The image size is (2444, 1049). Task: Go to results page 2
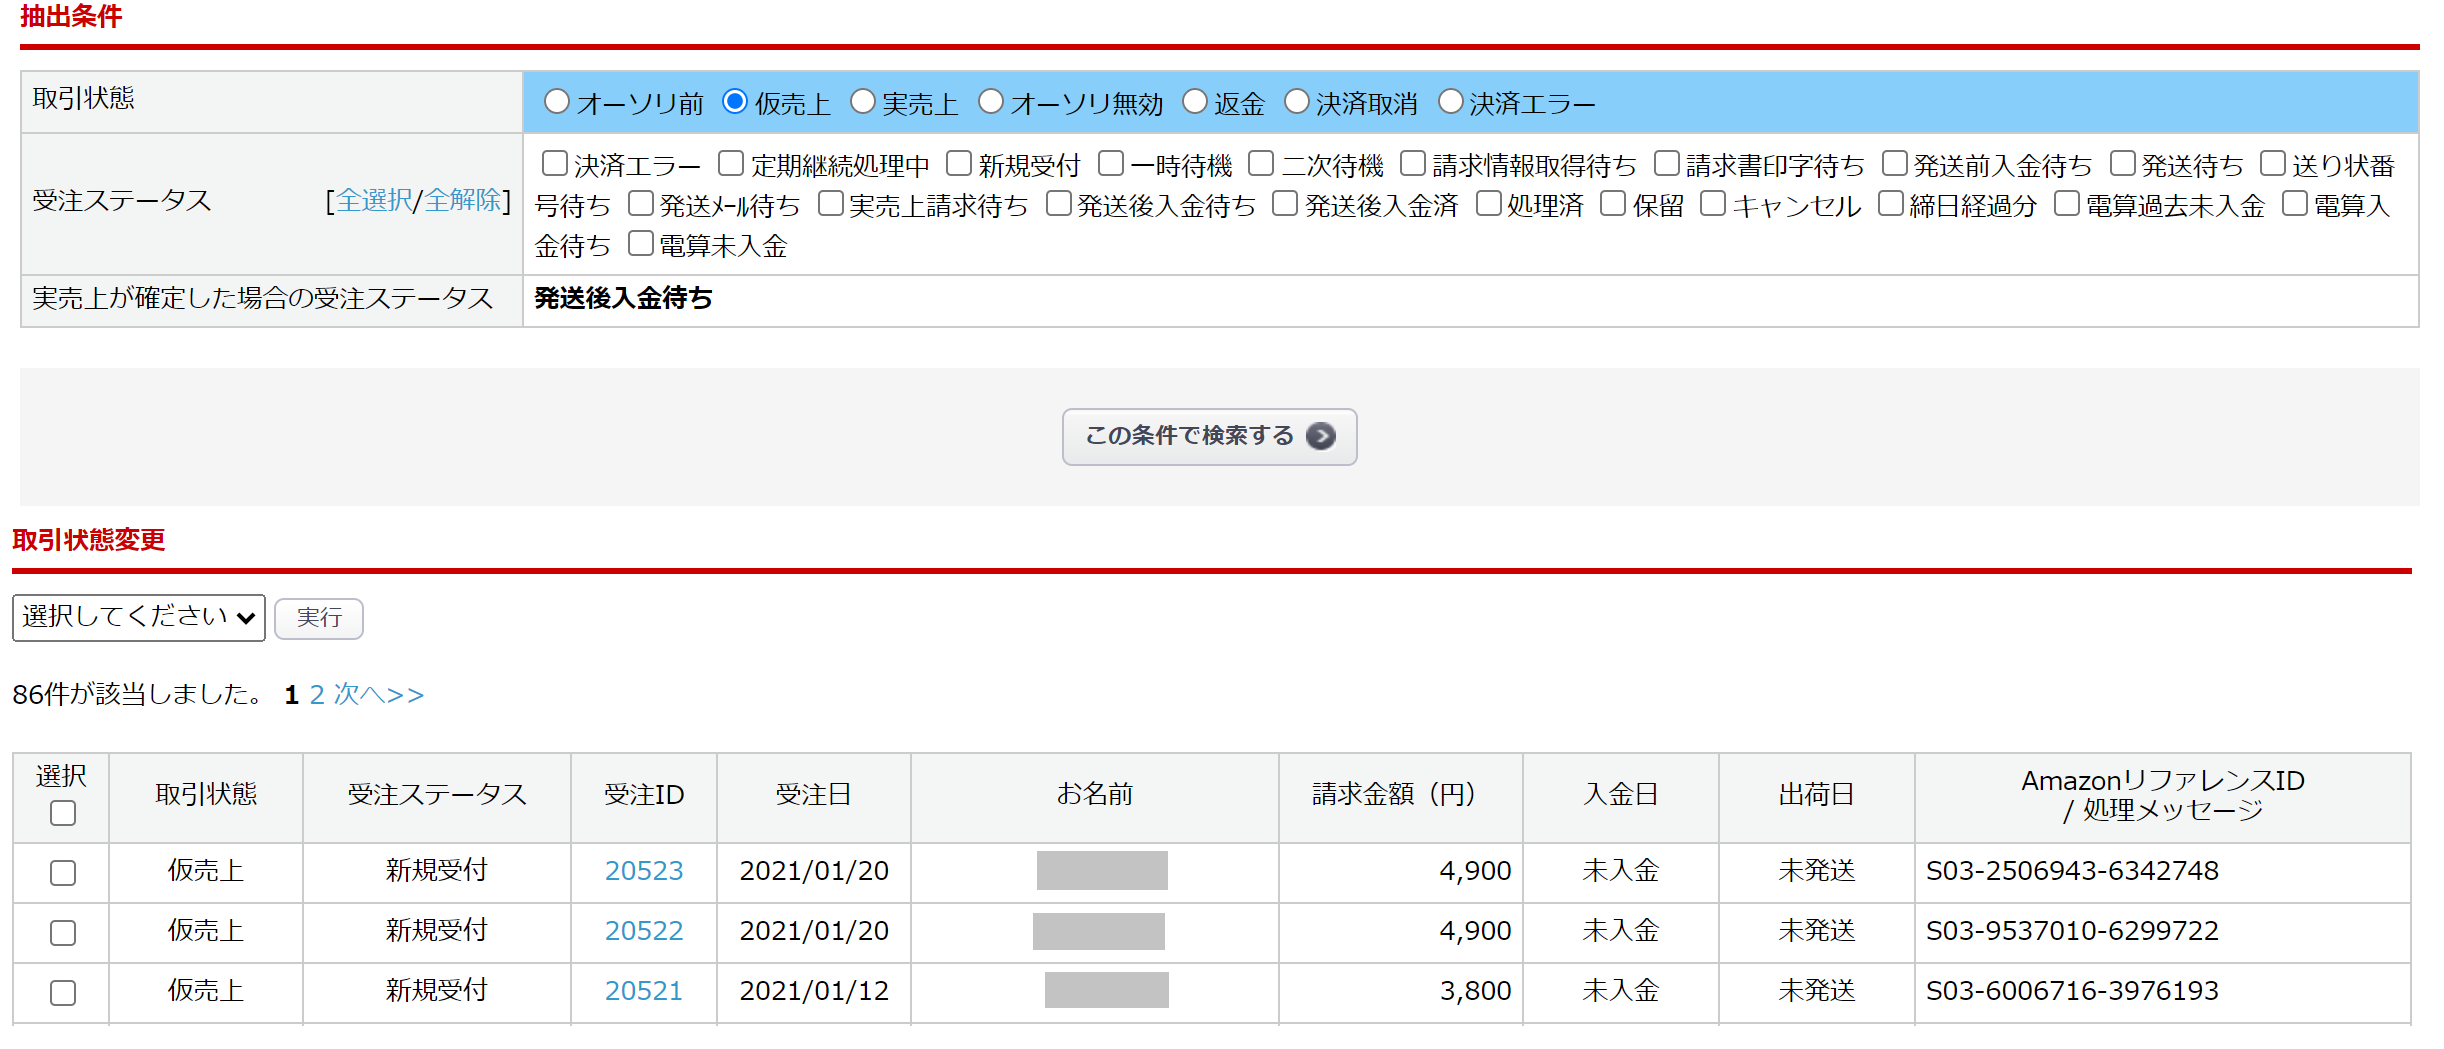click(x=317, y=695)
